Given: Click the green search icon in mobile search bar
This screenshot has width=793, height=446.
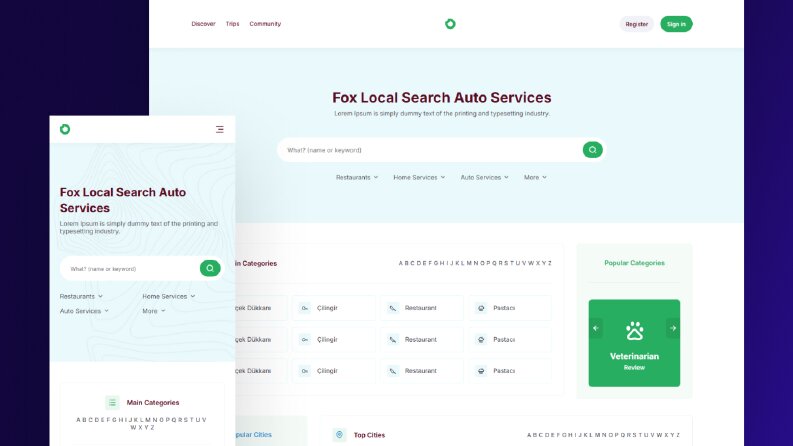Looking at the screenshot, I should [x=210, y=268].
